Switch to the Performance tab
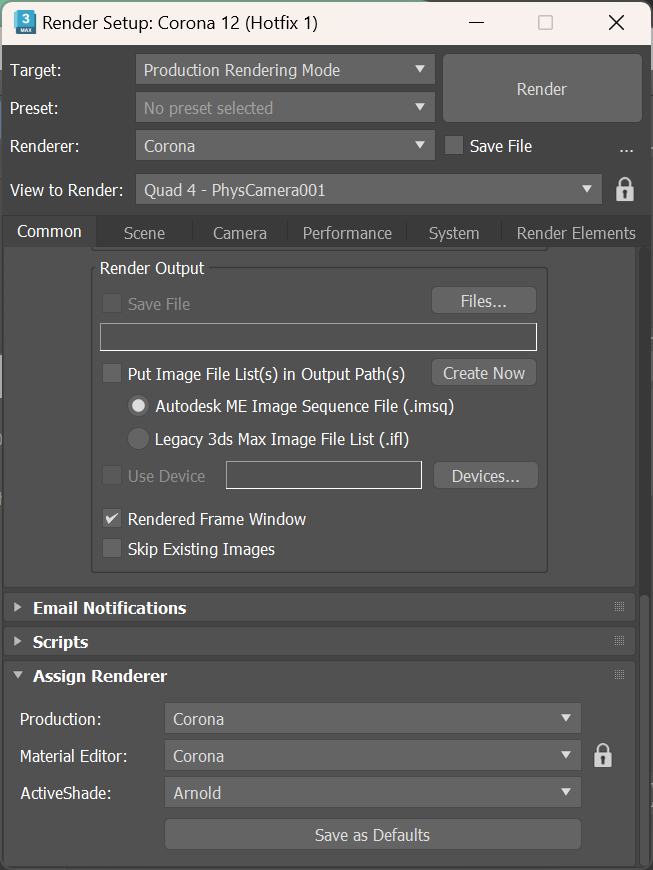653x870 pixels. 347,233
